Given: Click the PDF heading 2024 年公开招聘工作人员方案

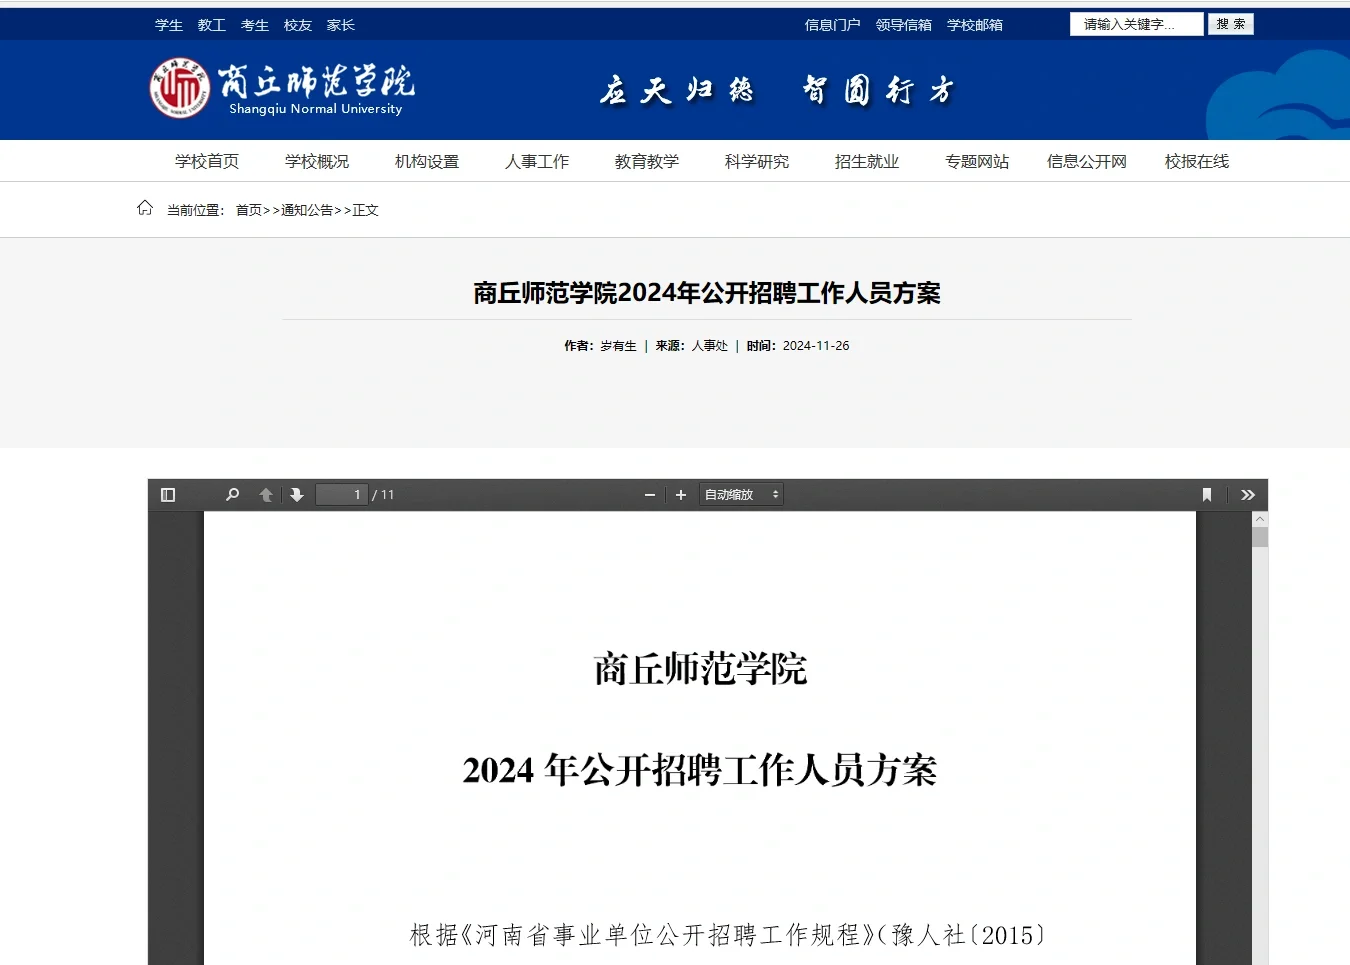Looking at the screenshot, I should click(700, 770).
